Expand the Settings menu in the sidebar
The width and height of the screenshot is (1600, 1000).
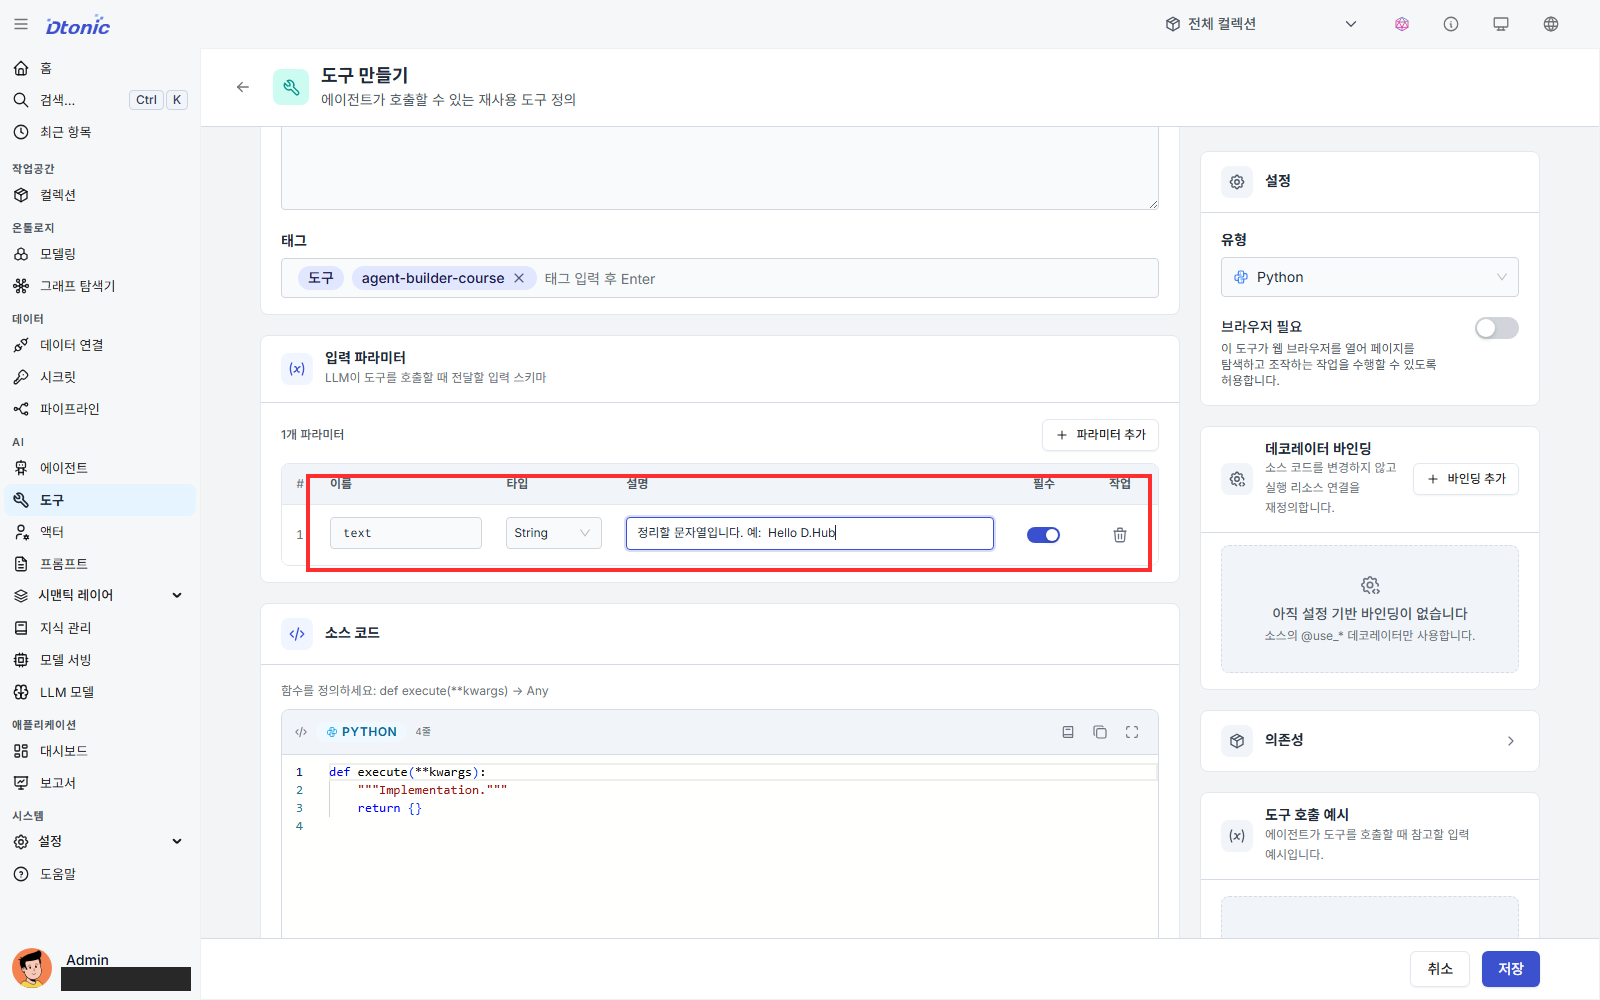coord(98,841)
